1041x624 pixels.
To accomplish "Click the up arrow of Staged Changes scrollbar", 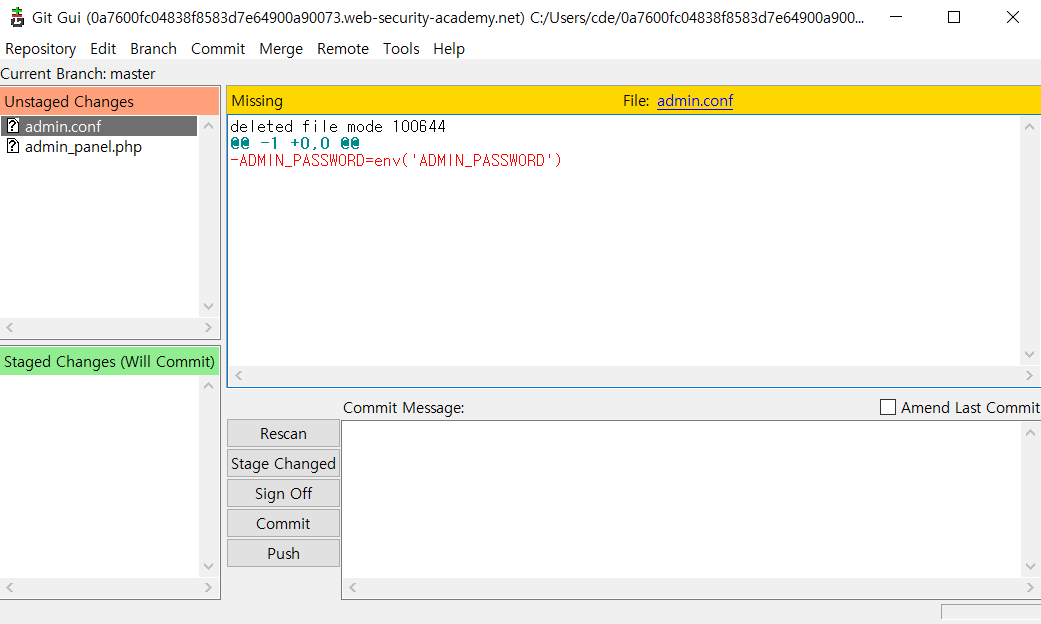I will point(208,386).
